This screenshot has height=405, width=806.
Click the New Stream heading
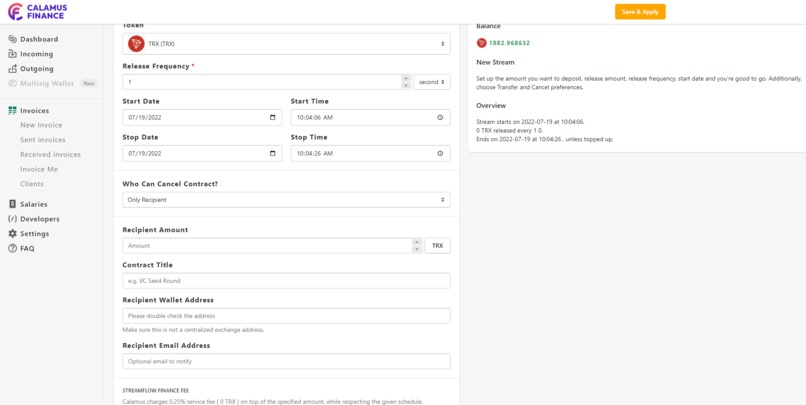click(496, 62)
